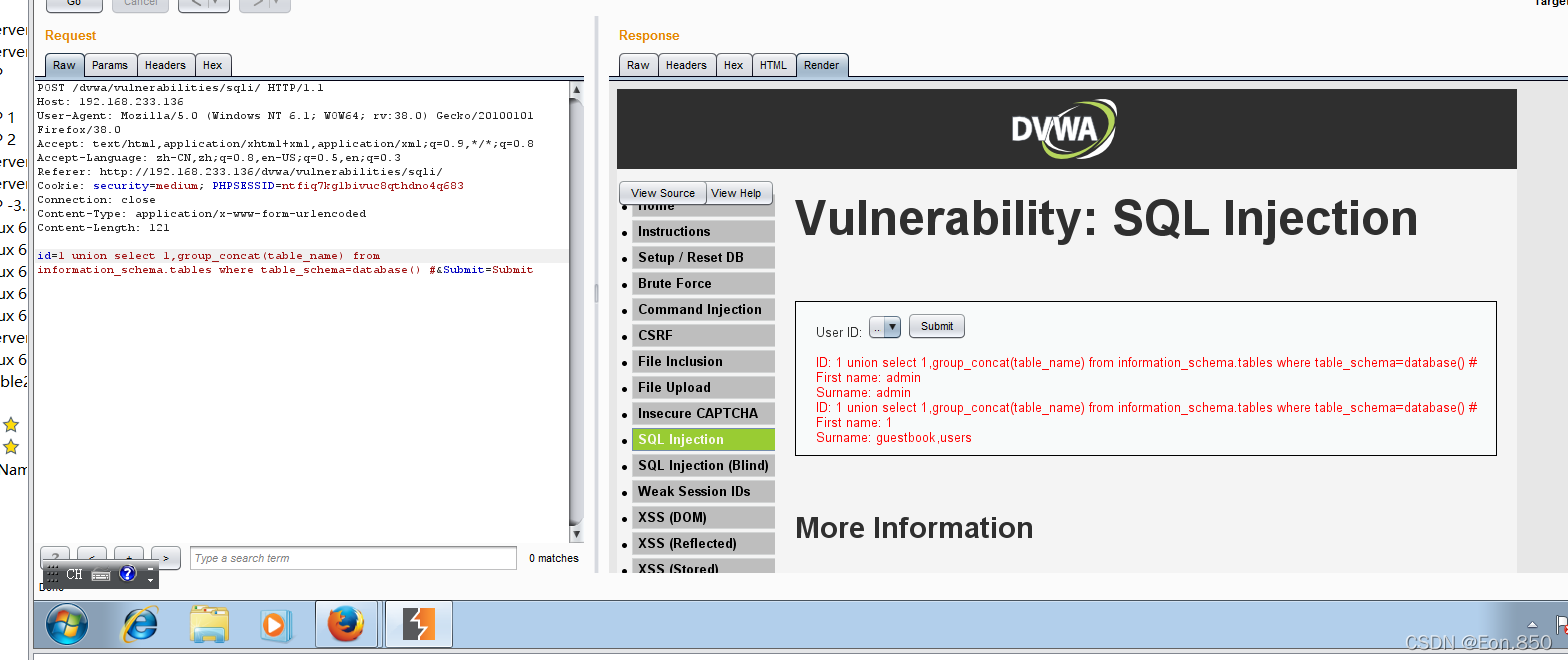
Task: Select the Render tab in the Response panel
Action: [822, 65]
